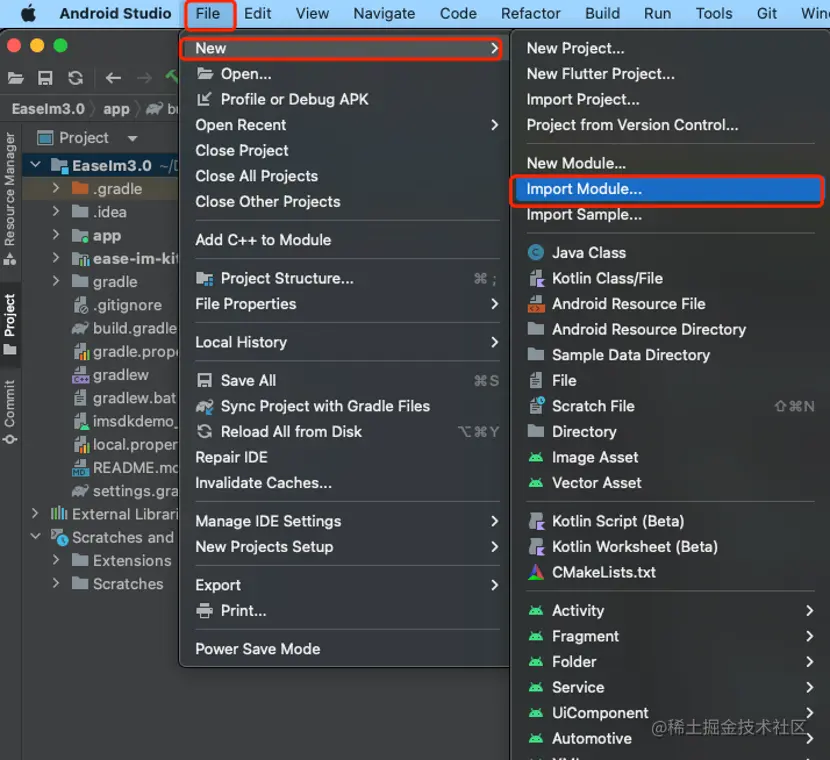Click the Save All toolbar icon
Viewport: 830px width, 760px height.
tap(46, 78)
